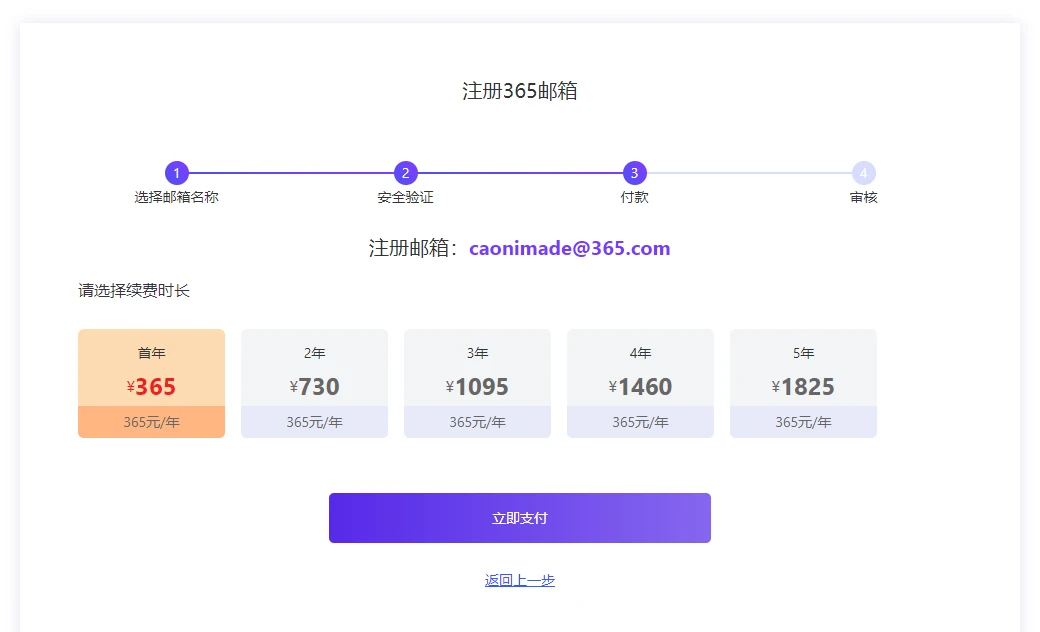Click the greyed-out step 4 circle
The width and height of the screenshot is (1040, 632).
(x=863, y=173)
